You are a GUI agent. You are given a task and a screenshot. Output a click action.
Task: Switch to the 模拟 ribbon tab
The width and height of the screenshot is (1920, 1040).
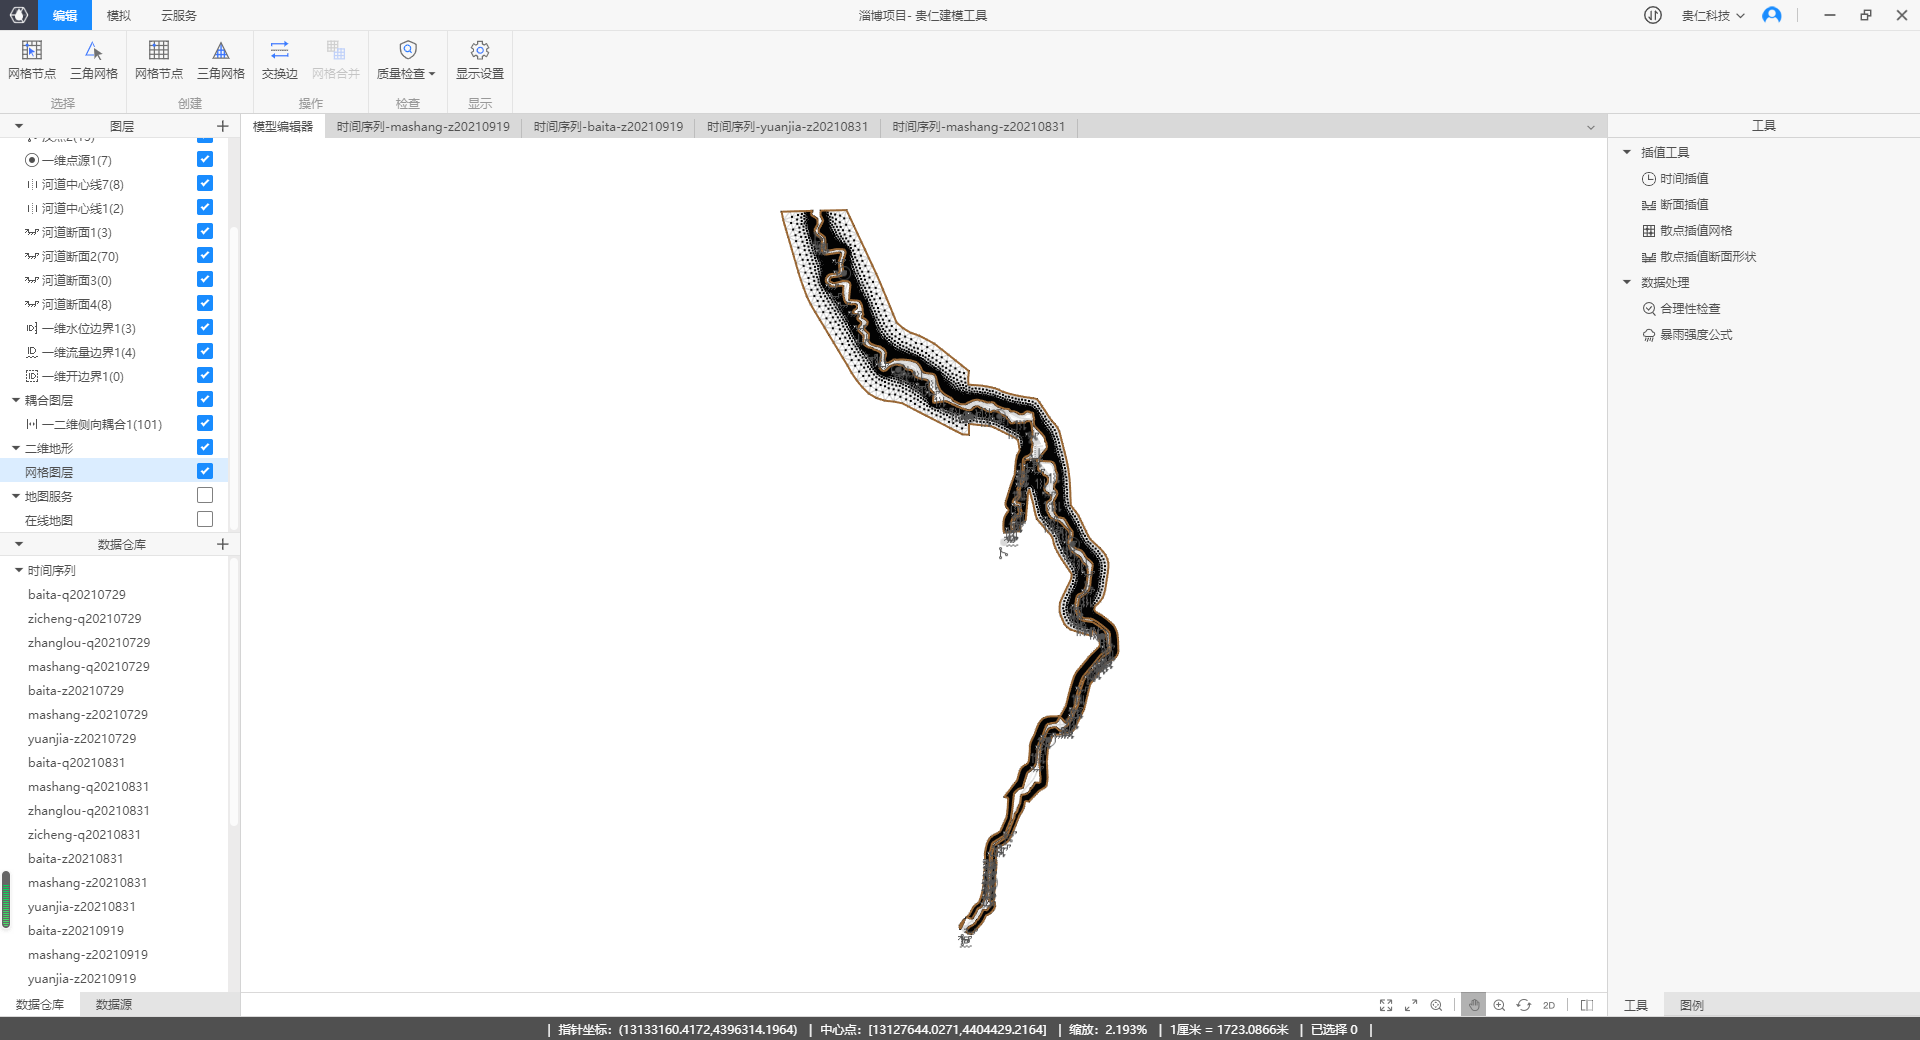119,15
